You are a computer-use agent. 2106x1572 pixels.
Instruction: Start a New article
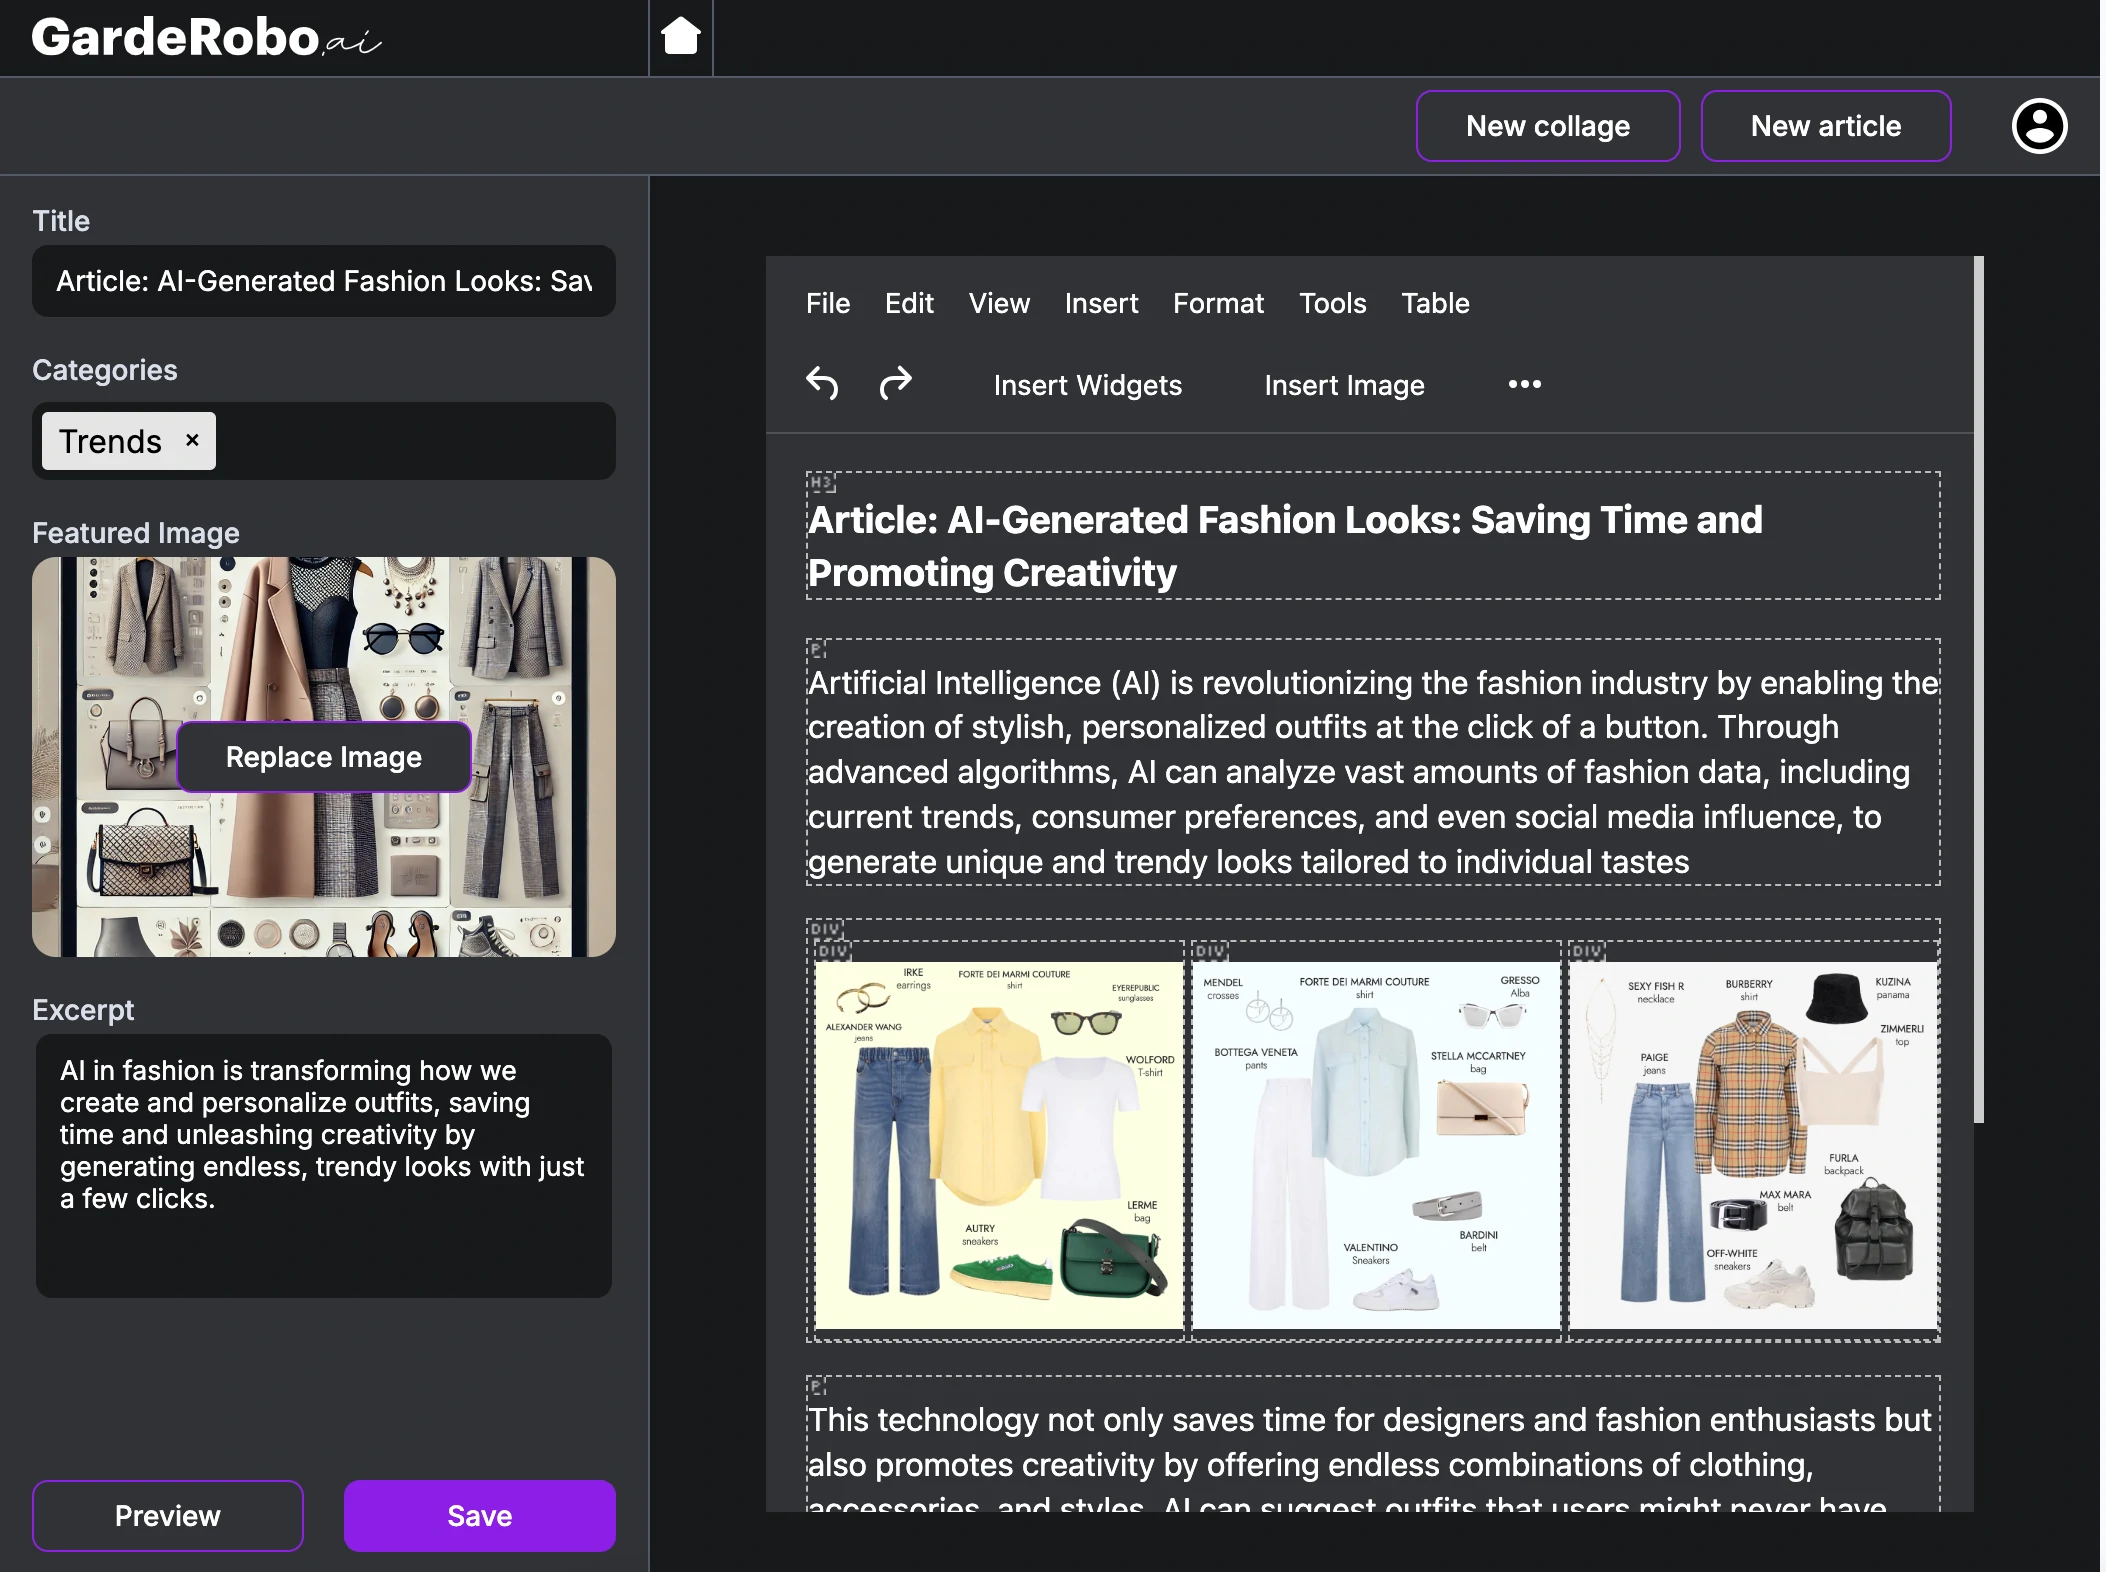(x=1825, y=126)
